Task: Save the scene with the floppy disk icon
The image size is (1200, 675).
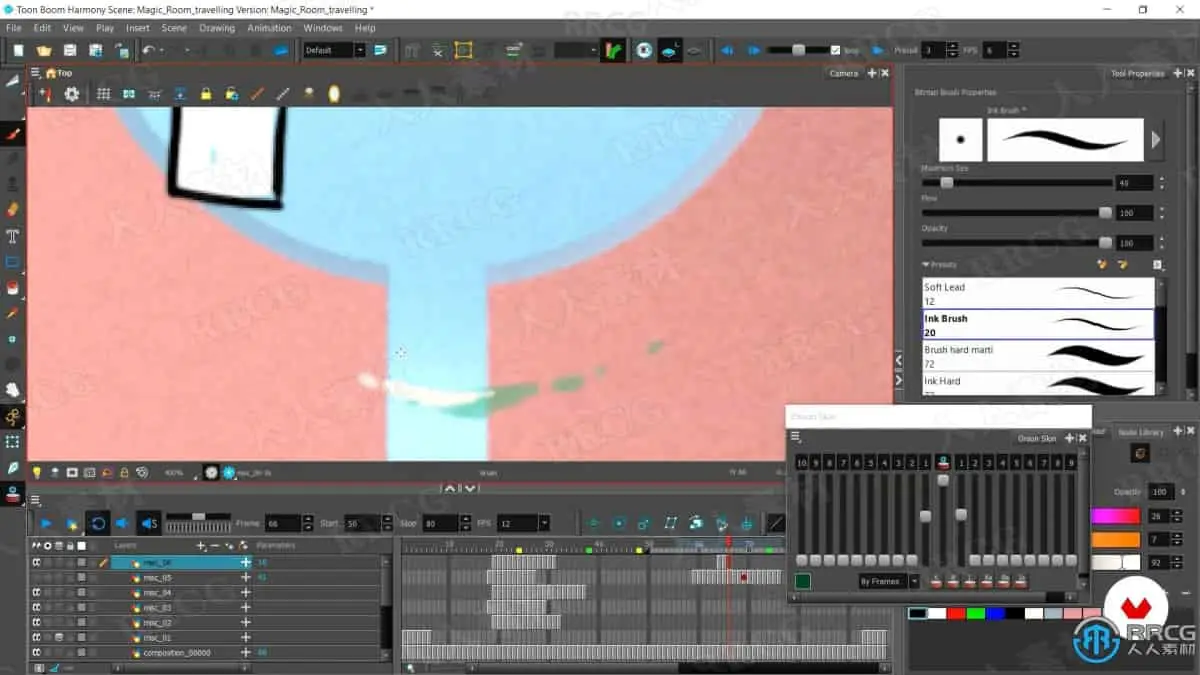Action: pos(70,50)
